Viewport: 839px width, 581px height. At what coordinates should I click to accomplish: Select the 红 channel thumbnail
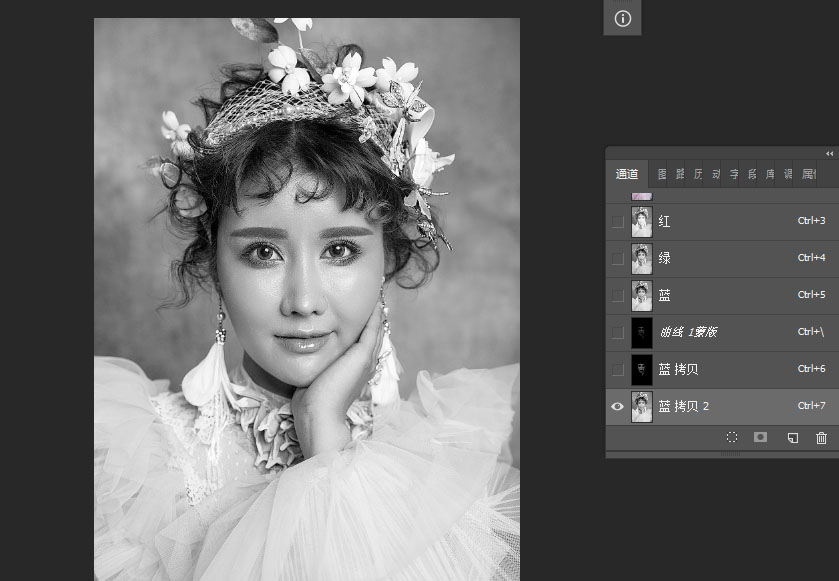(642, 221)
